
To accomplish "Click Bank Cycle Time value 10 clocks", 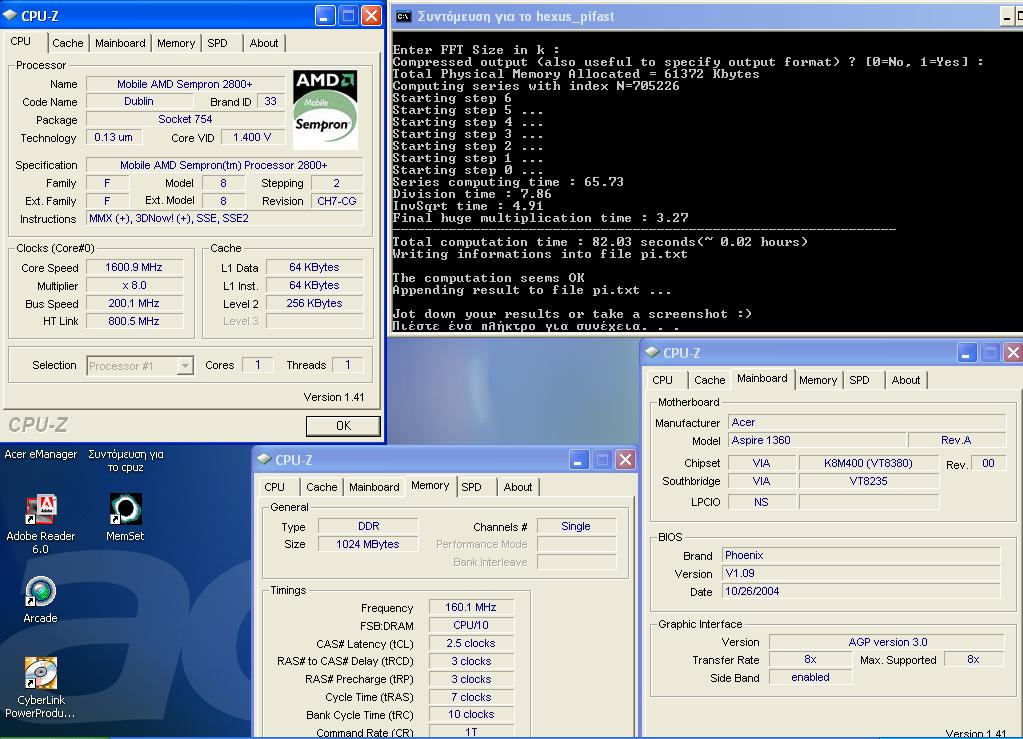I will [x=471, y=715].
